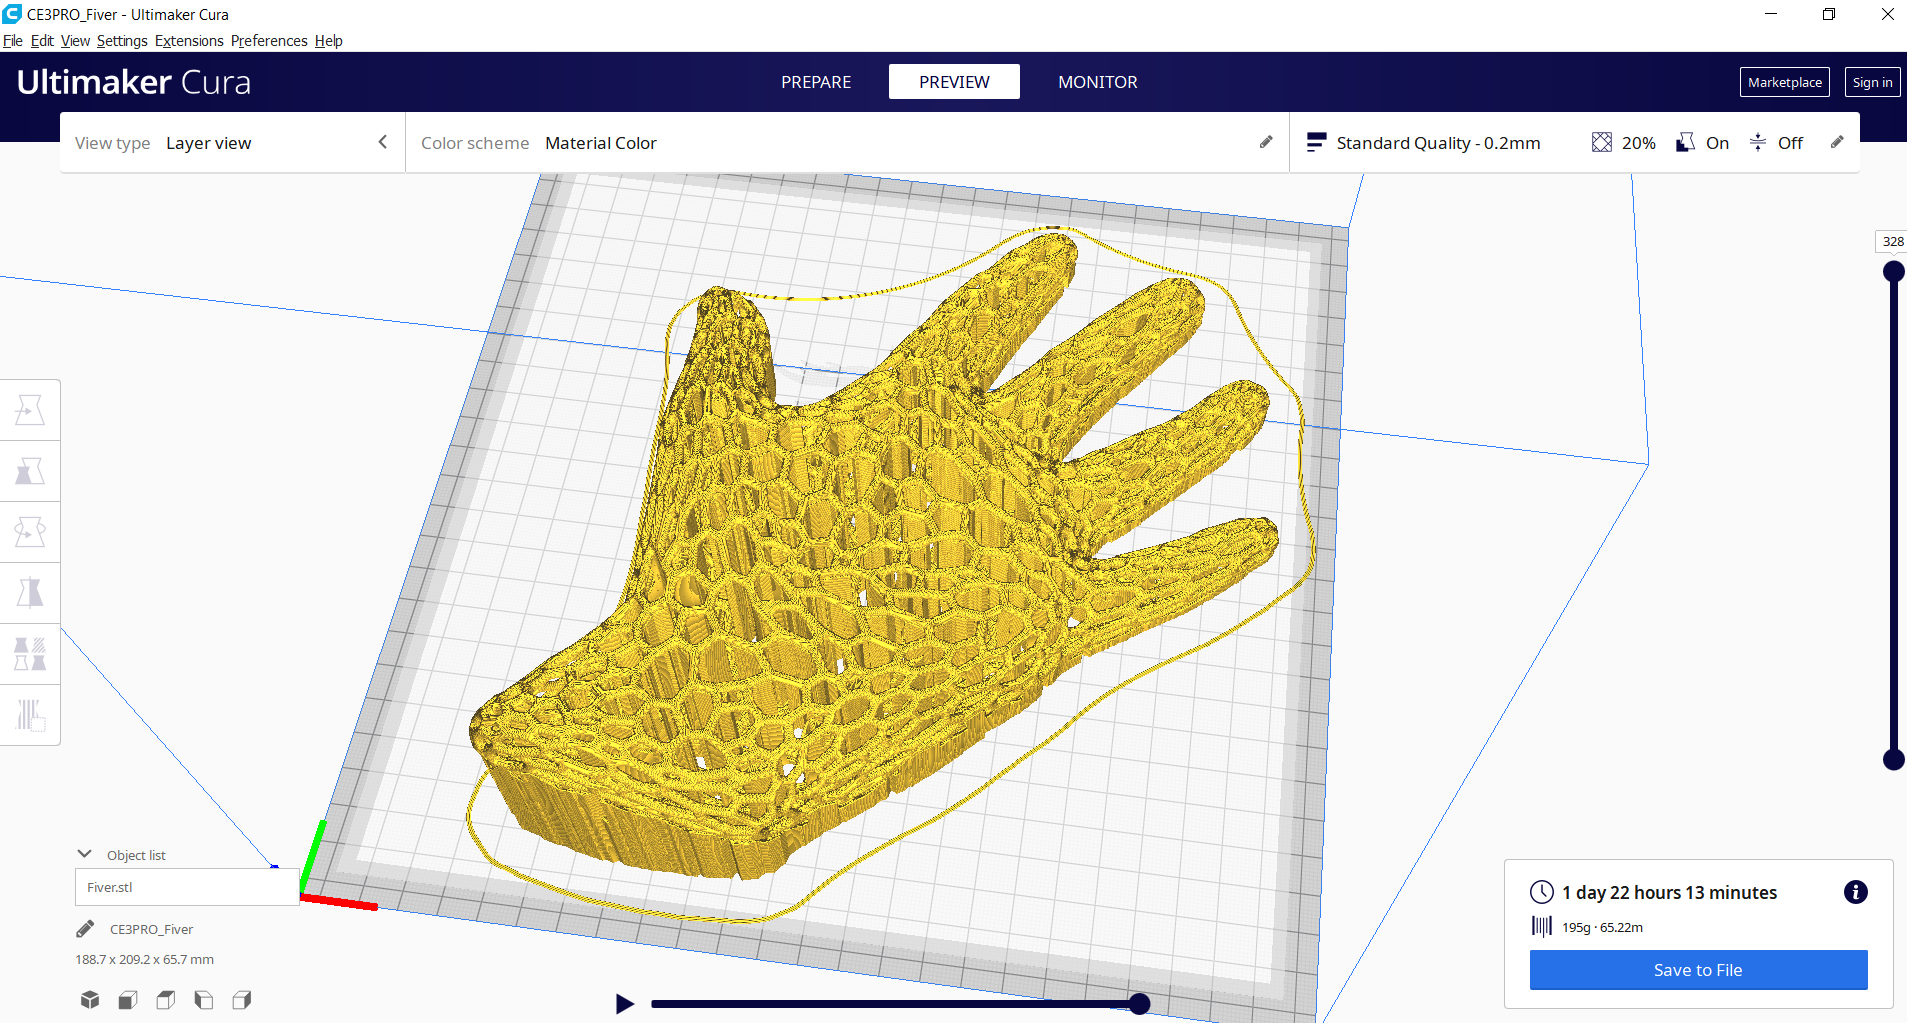Open the Color scheme Material Color dropdown

[x=847, y=142]
